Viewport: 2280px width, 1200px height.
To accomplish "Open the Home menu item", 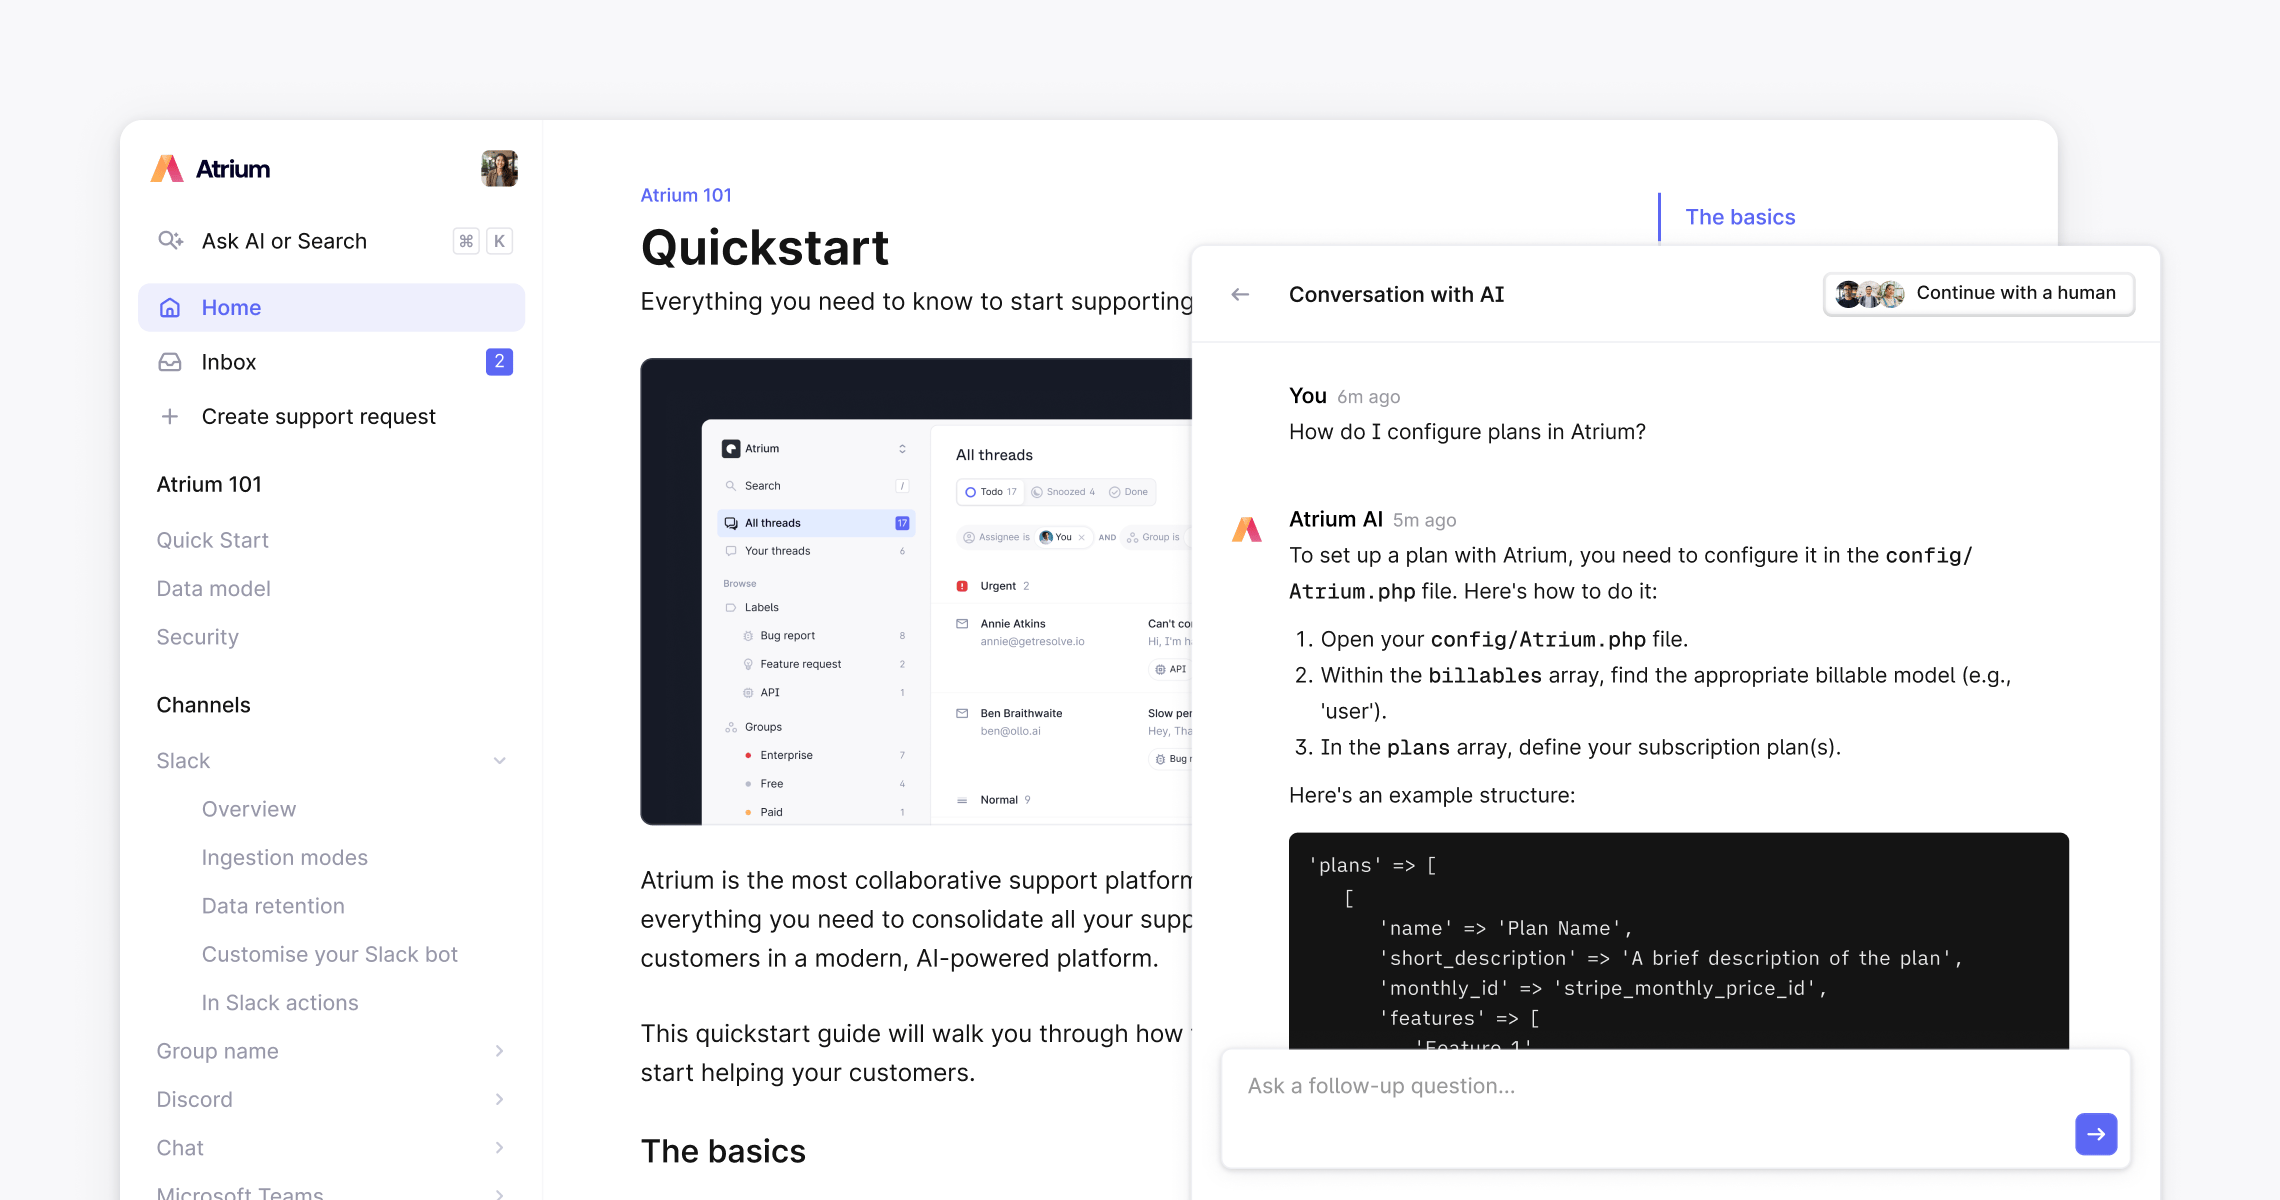I will coord(331,308).
